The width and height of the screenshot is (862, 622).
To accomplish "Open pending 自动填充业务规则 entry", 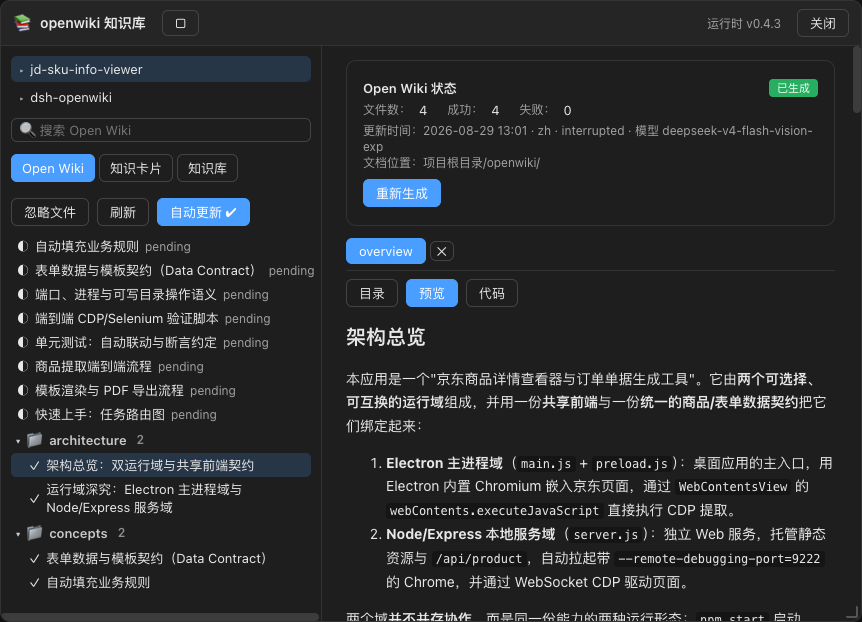I will click(113, 246).
